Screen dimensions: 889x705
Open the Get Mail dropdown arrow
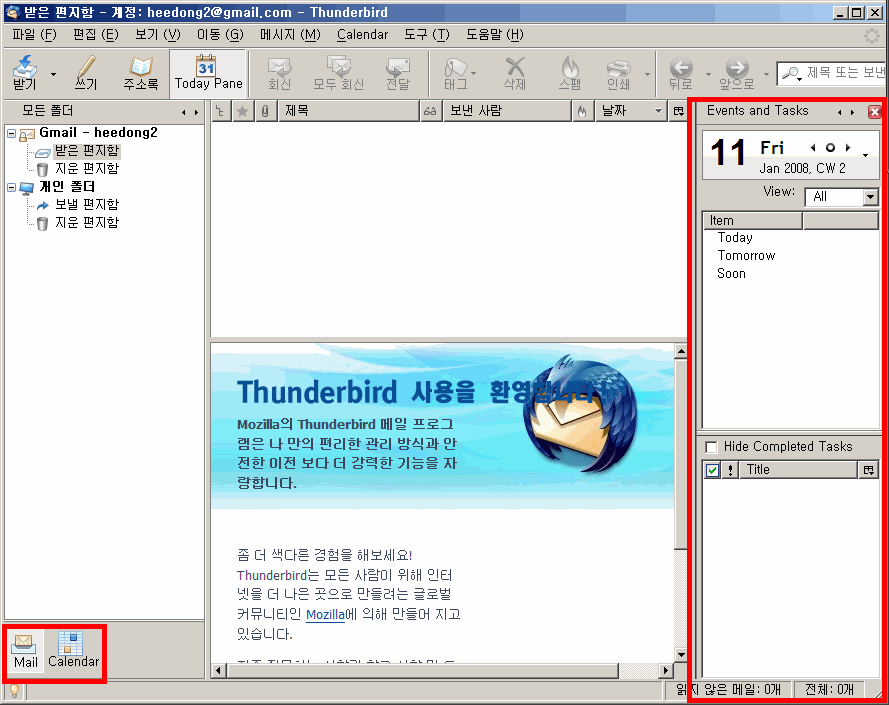tap(53, 74)
